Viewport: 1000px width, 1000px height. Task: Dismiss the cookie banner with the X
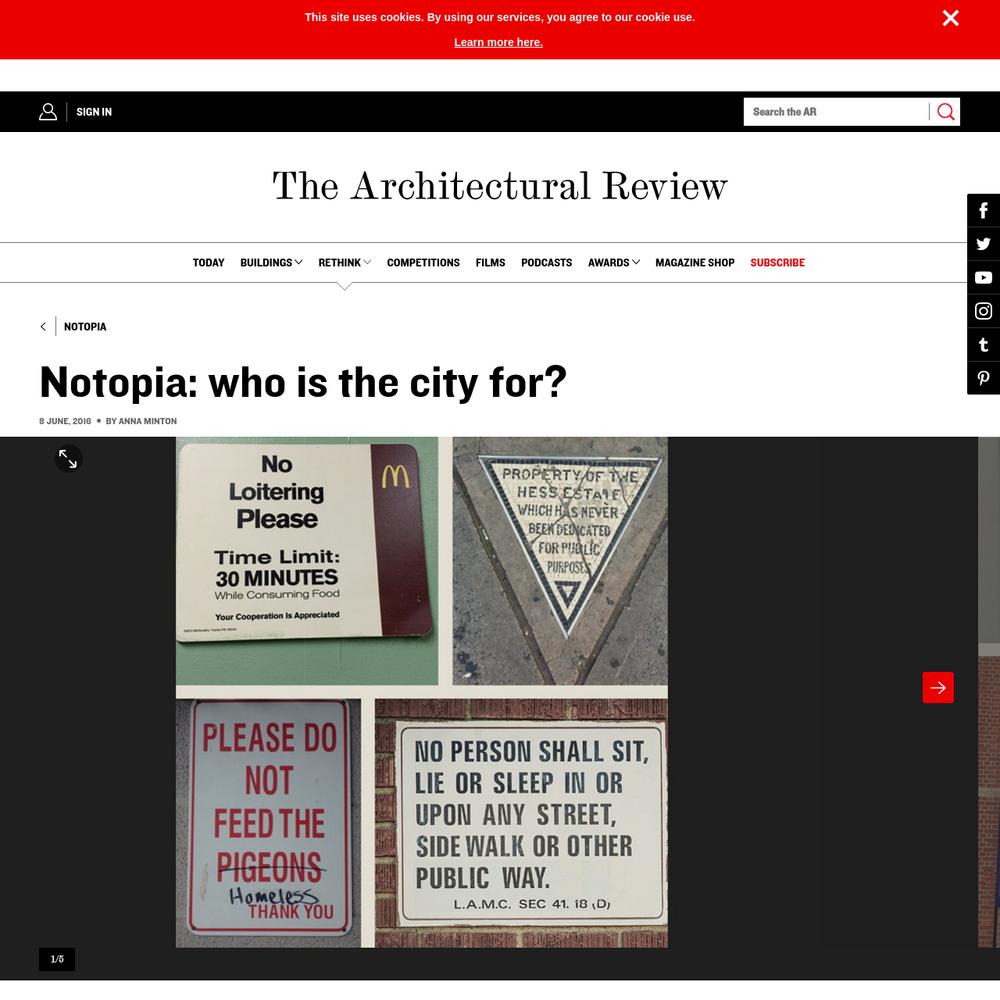[x=950, y=18]
